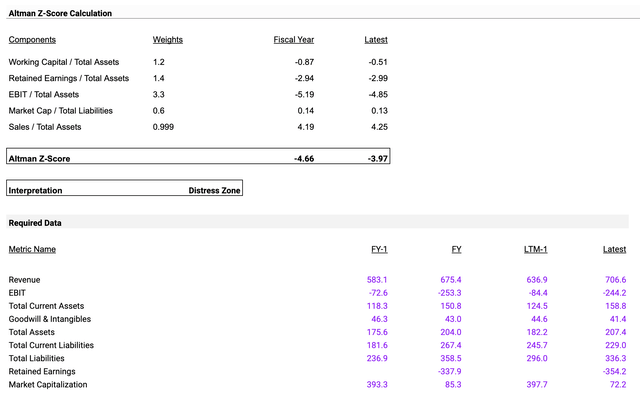Image resolution: width=640 pixels, height=398 pixels.
Task: Click latest value -0.51
Action: coord(378,62)
